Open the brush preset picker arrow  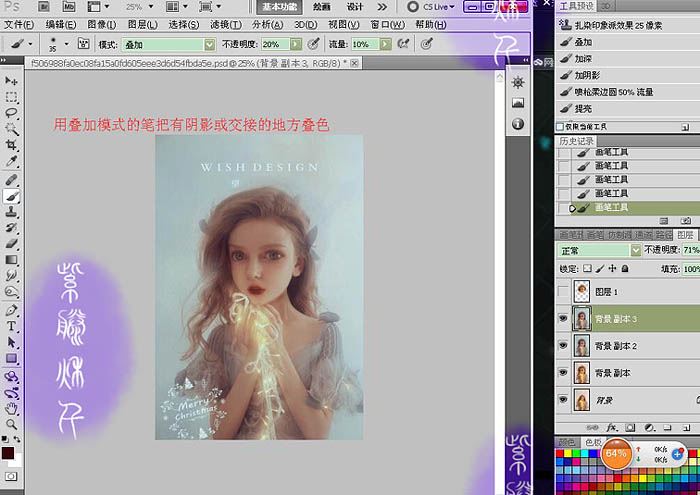(x=67, y=44)
